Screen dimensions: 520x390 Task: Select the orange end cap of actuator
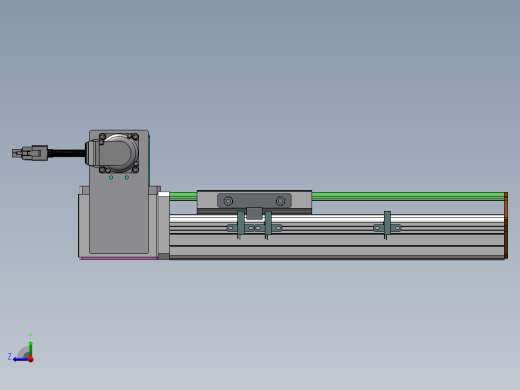pos(506,225)
